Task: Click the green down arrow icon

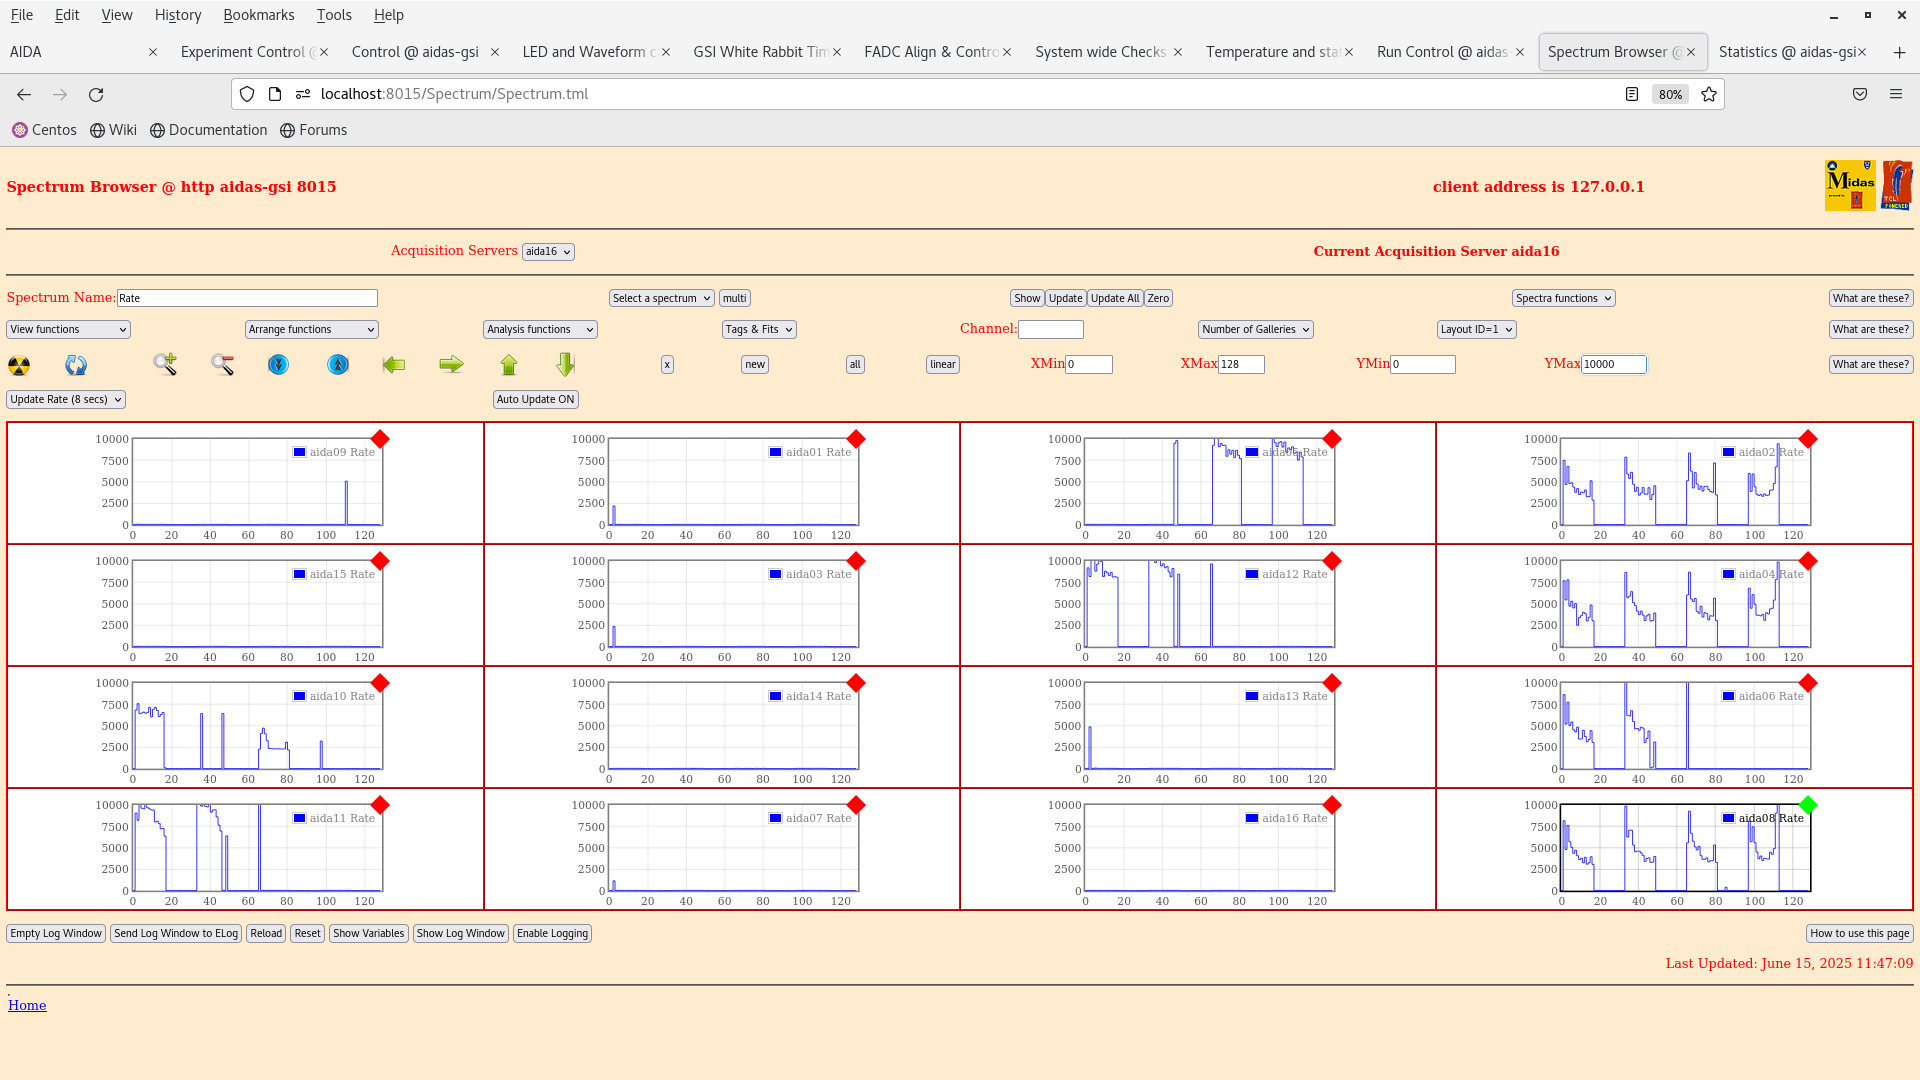Action: tap(566, 365)
